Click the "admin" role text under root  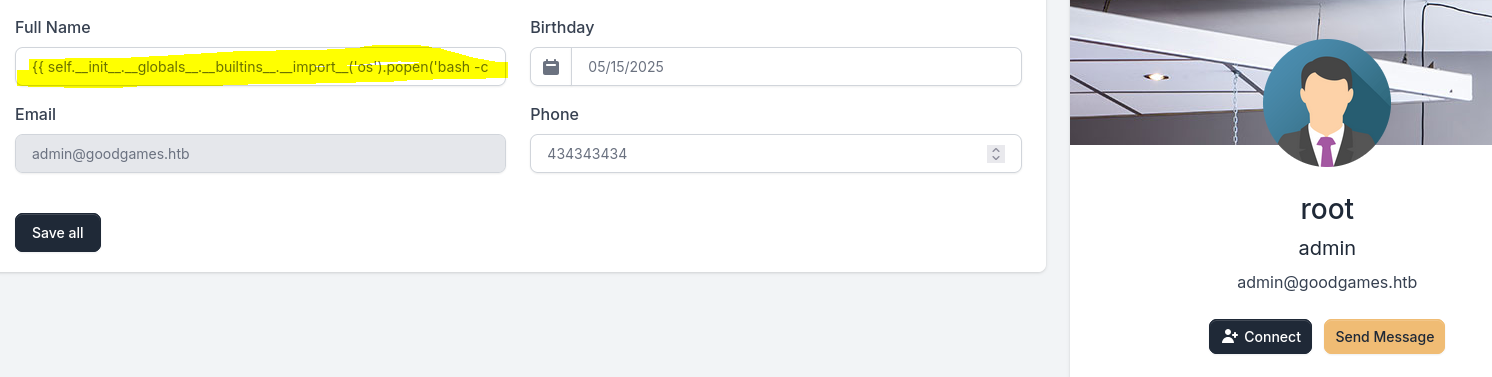point(1327,248)
